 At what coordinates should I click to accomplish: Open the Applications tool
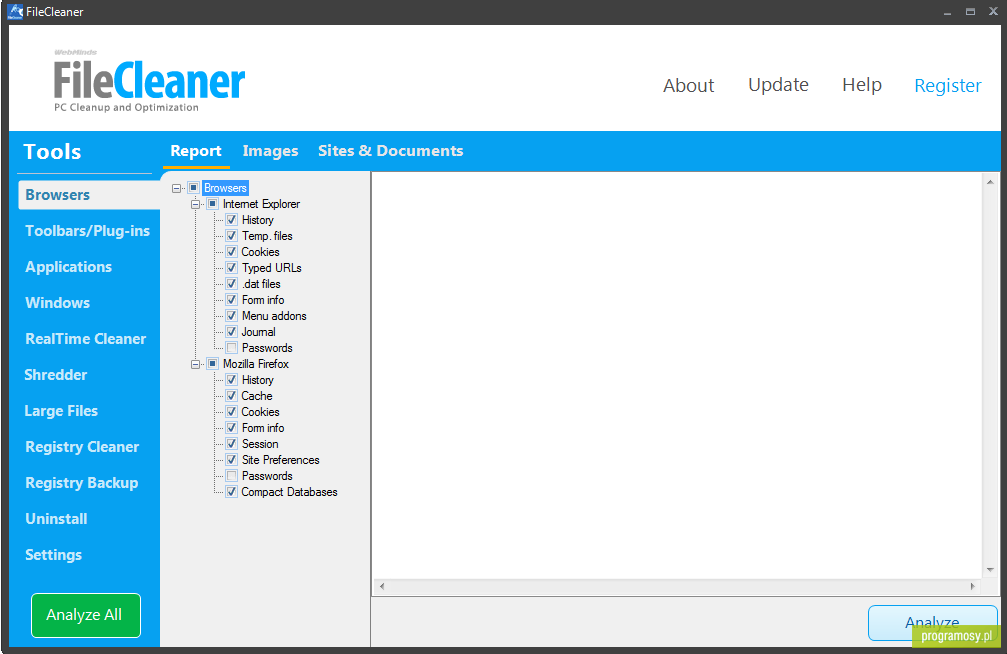(x=68, y=267)
